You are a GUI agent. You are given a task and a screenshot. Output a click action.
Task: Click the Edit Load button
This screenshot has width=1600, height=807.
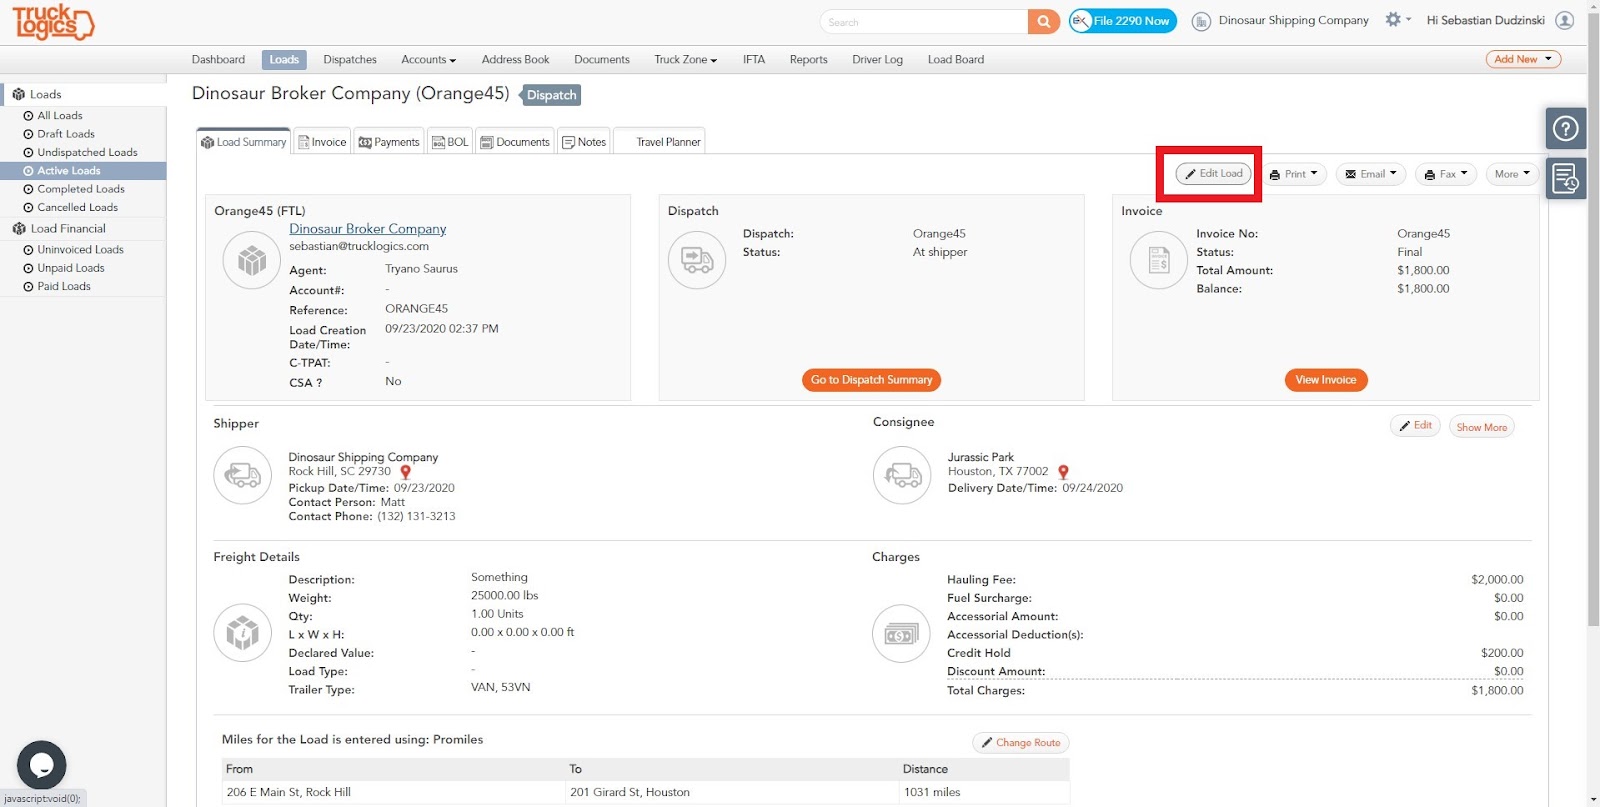point(1213,174)
